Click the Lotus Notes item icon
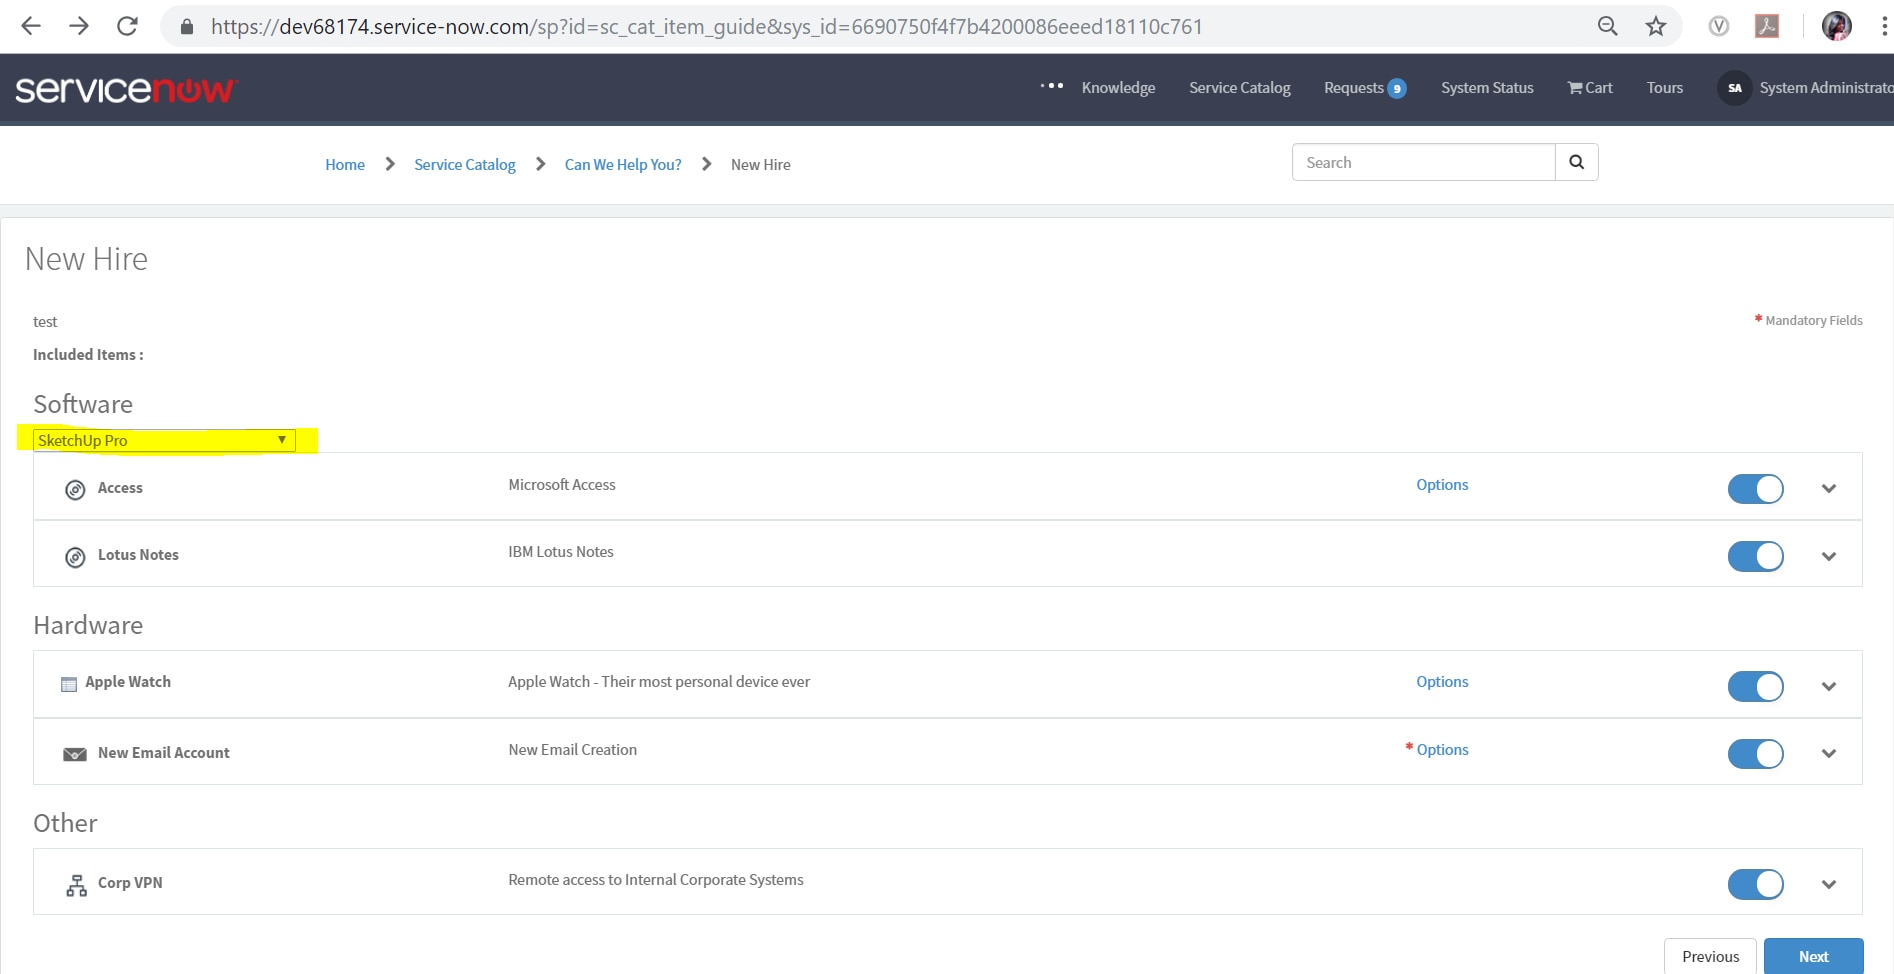The width and height of the screenshot is (1894, 974). point(75,557)
